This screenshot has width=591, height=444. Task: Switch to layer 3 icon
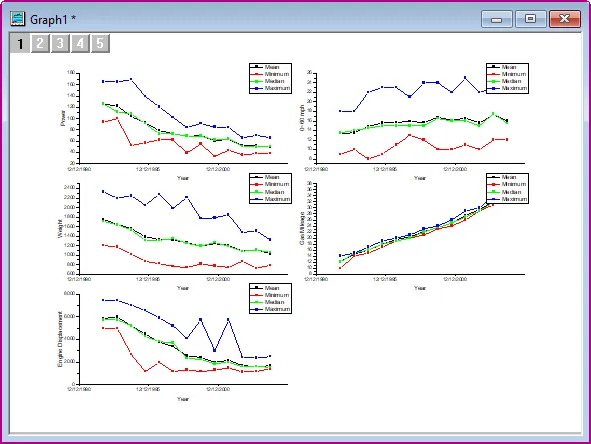pyautogui.click(x=60, y=43)
